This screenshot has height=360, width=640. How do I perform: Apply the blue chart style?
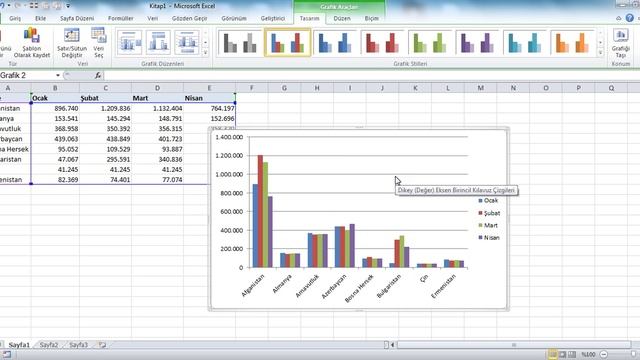coord(335,42)
